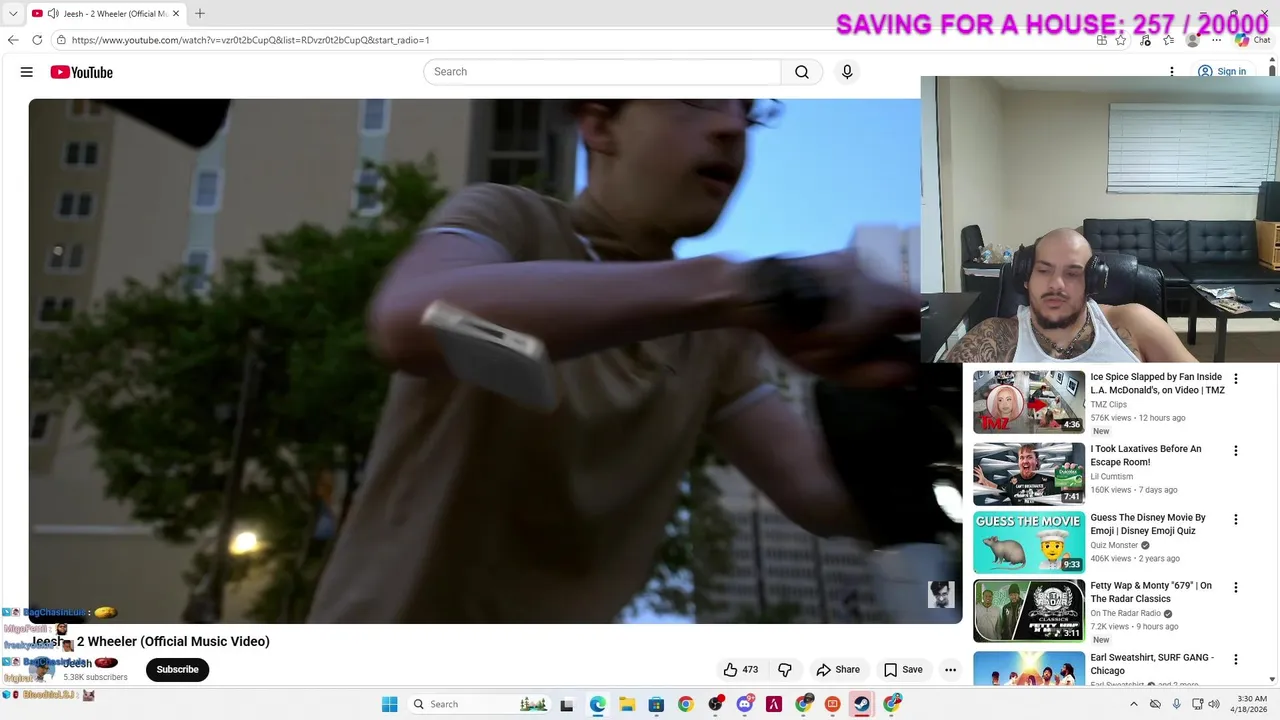
Task: Show hidden system tray icons chevron
Action: (1133, 704)
